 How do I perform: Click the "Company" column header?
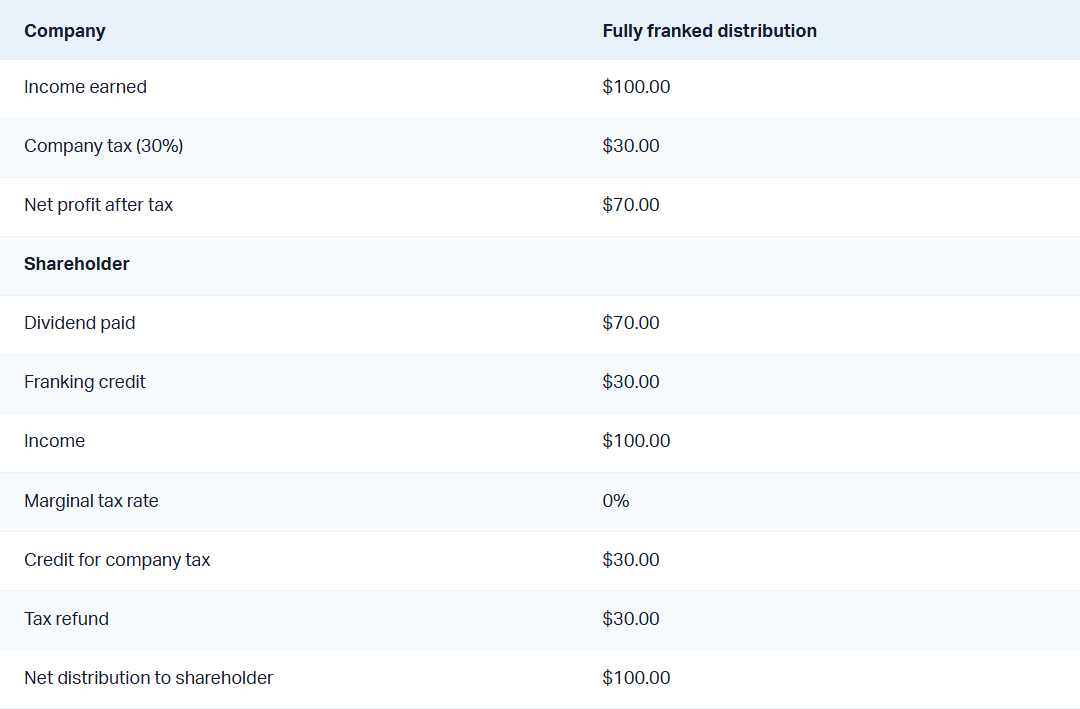[65, 31]
